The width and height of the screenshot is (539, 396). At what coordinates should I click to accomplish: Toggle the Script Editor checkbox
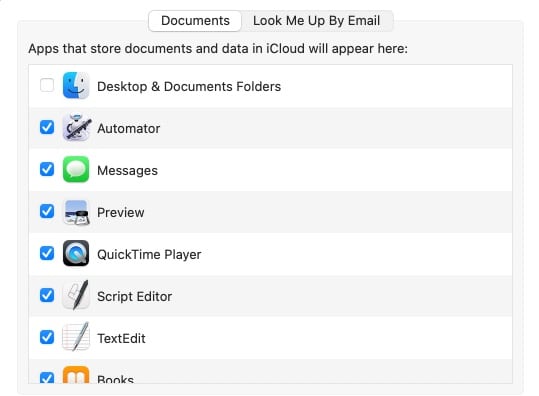click(47, 295)
